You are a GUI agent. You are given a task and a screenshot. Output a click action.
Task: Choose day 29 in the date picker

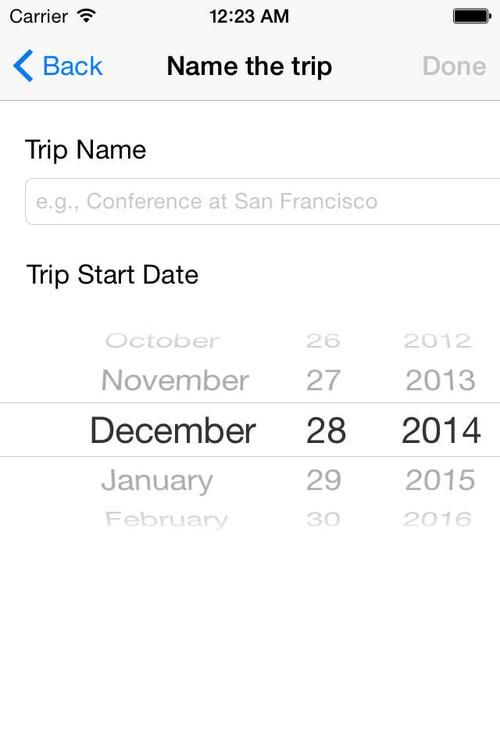(323, 480)
